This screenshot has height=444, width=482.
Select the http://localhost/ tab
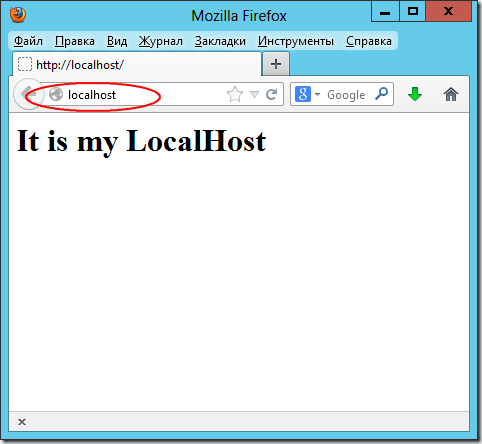pyautogui.click(x=137, y=64)
